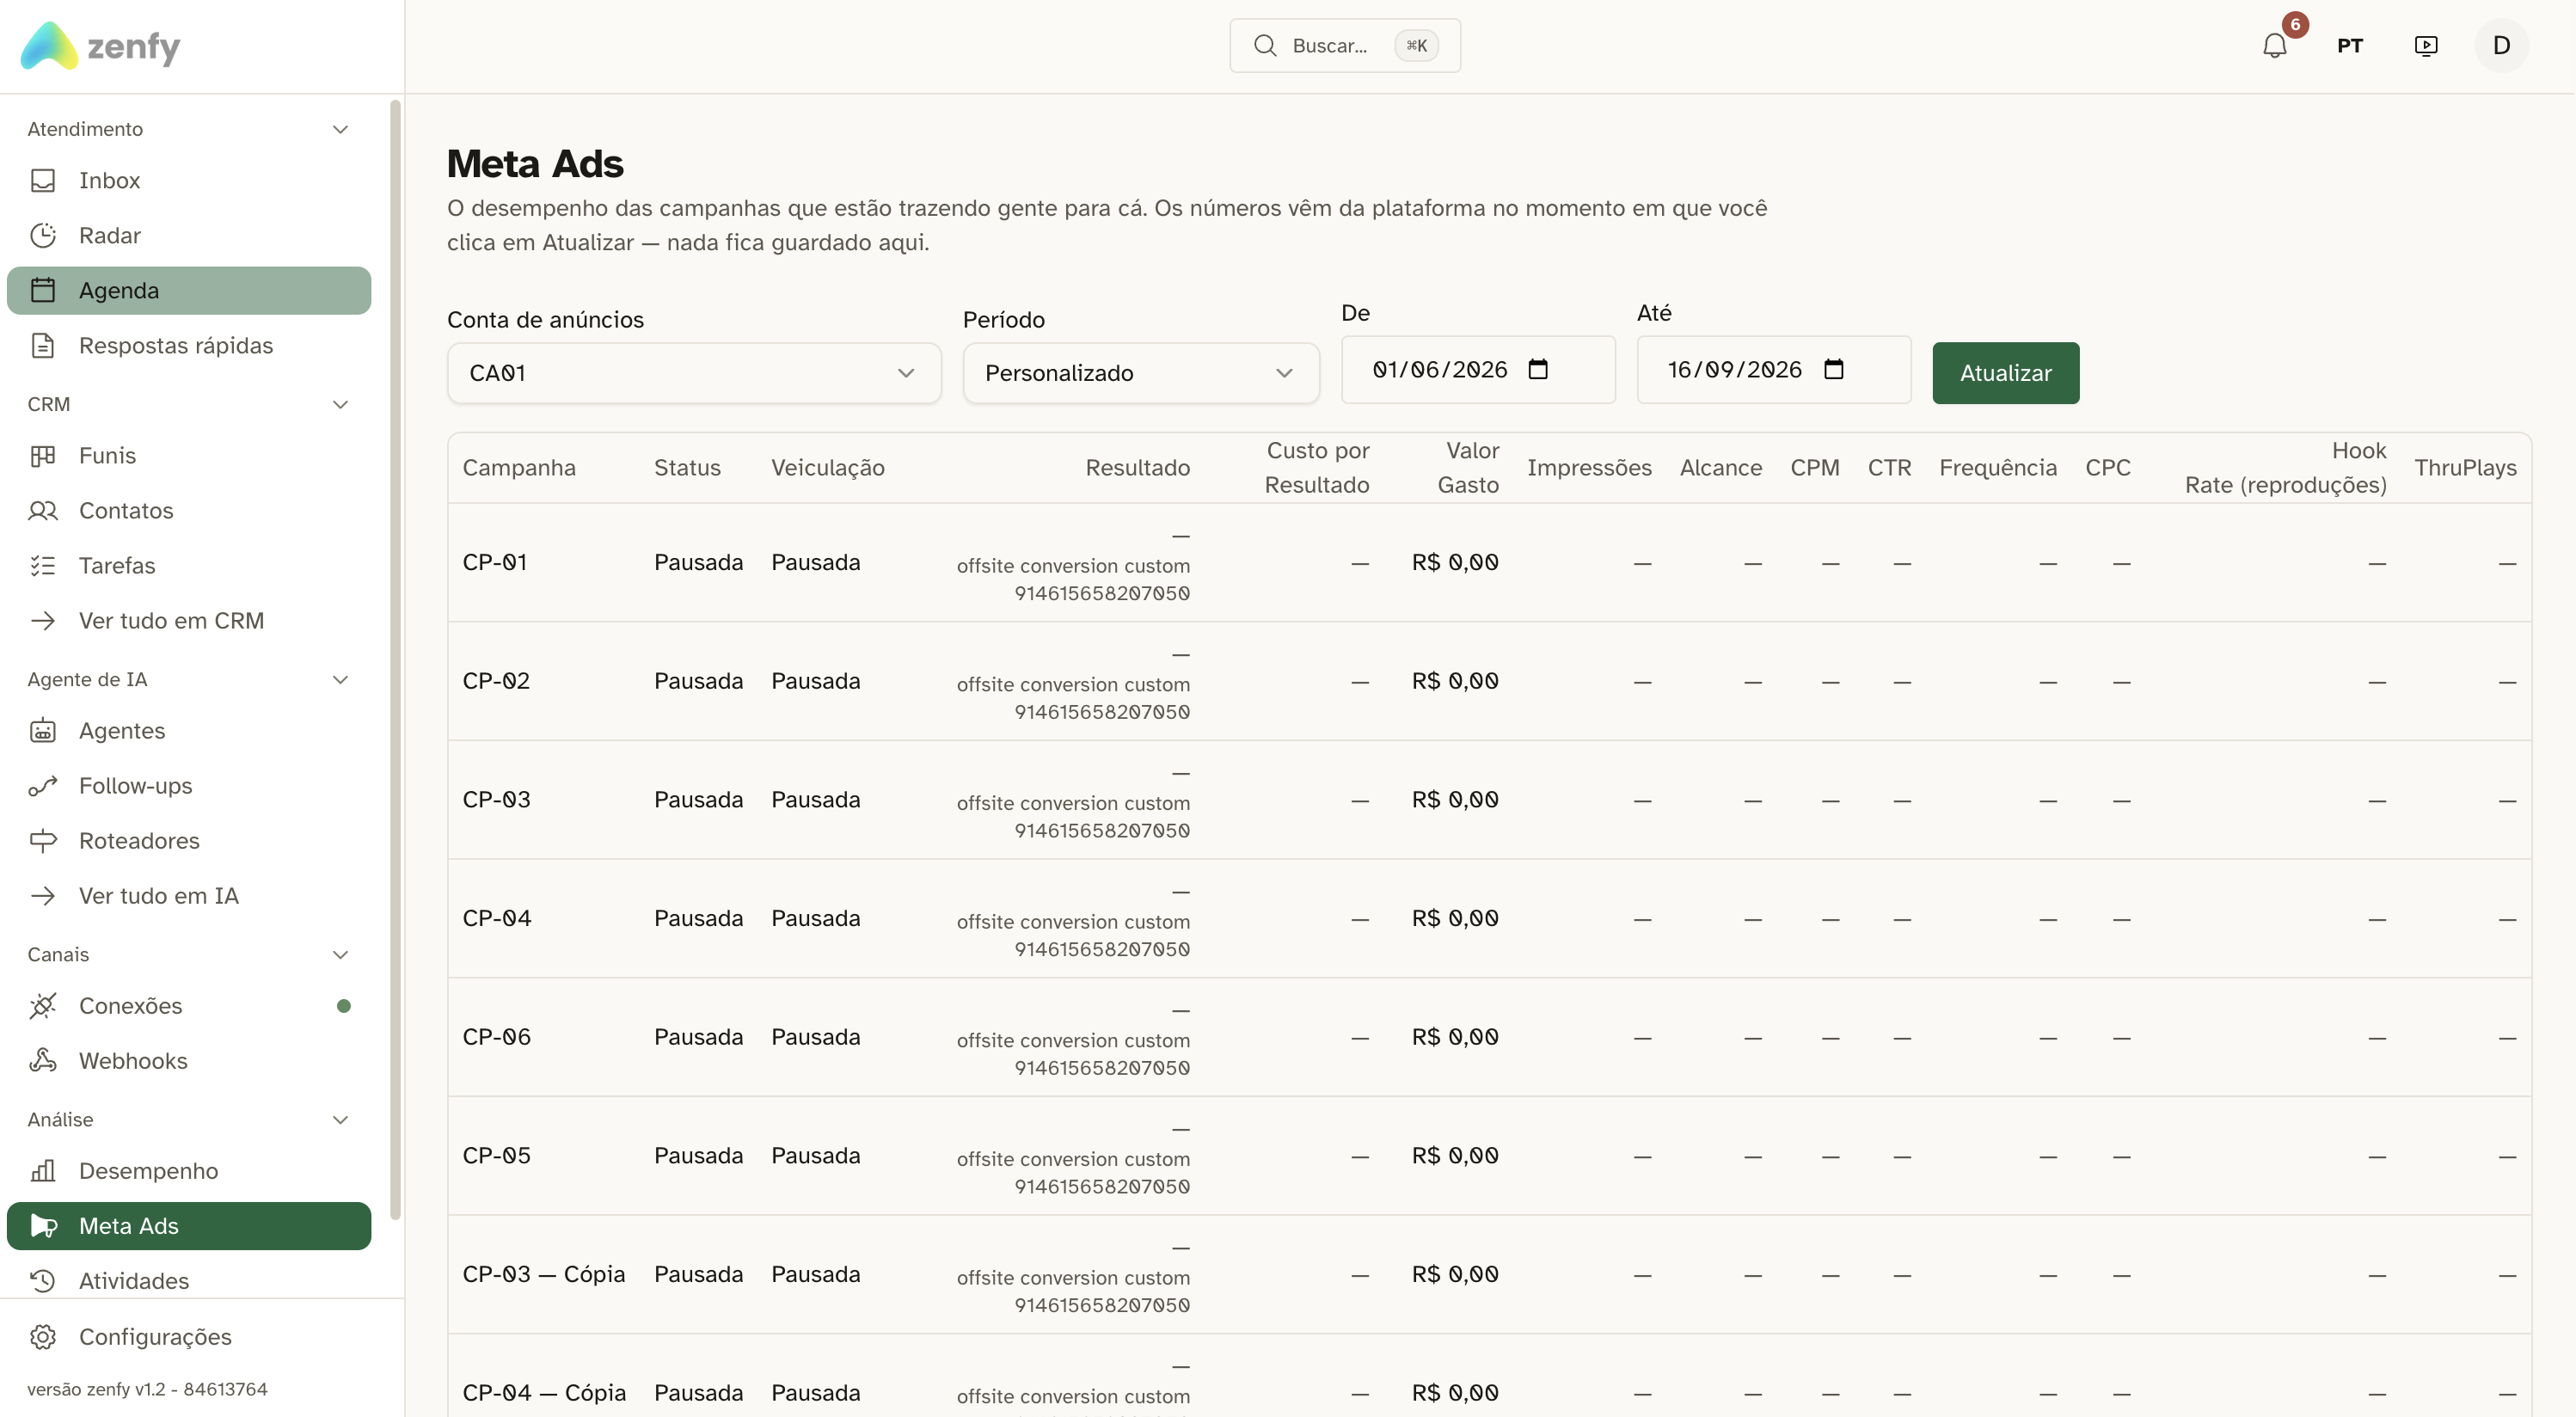
Task: Click R$ 0,00 in CP-05 row
Action: tap(1455, 1156)
